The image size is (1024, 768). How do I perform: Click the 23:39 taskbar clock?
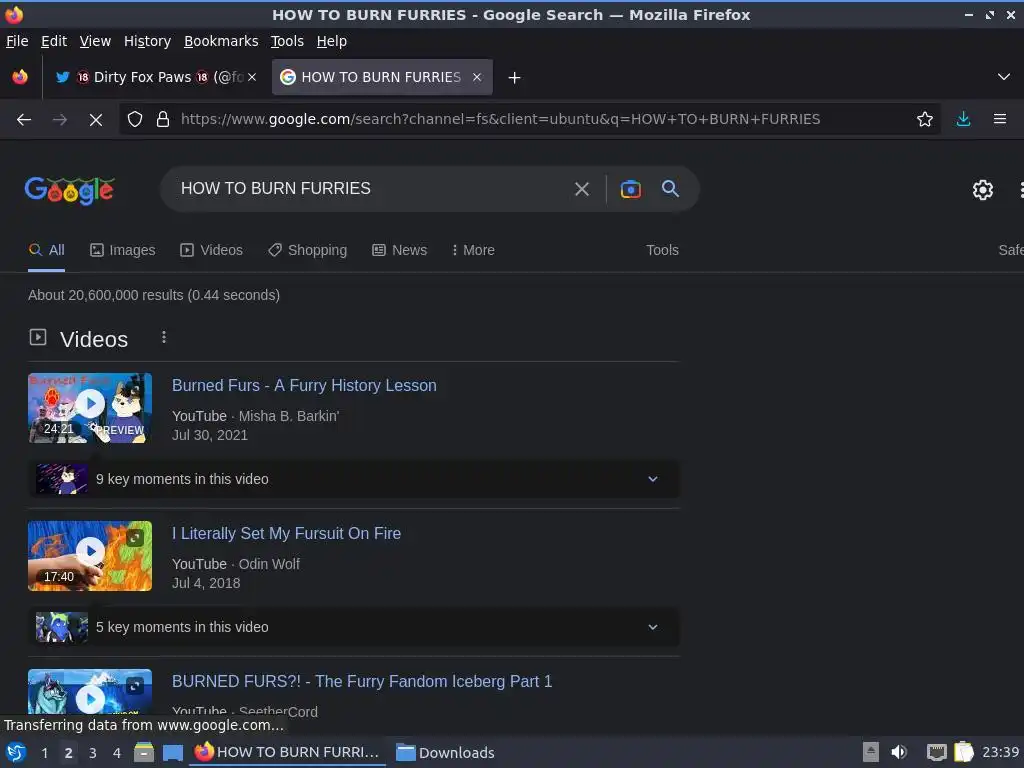[1000, 752]
